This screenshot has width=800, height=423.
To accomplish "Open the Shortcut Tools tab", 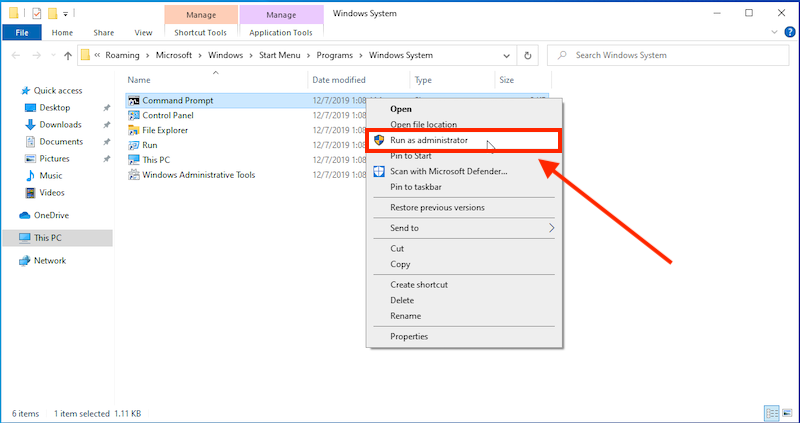I will tap(201, 33).
